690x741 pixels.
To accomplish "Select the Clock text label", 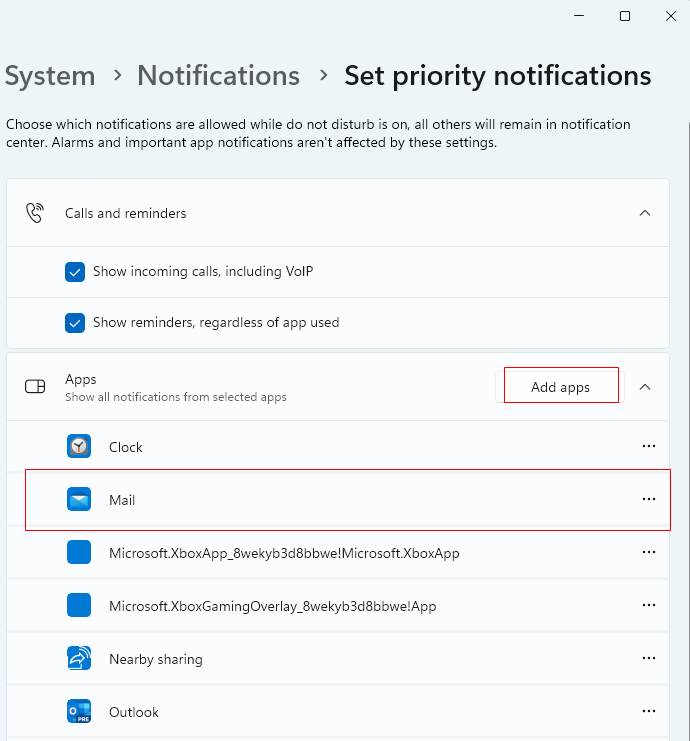I will 126,447.
